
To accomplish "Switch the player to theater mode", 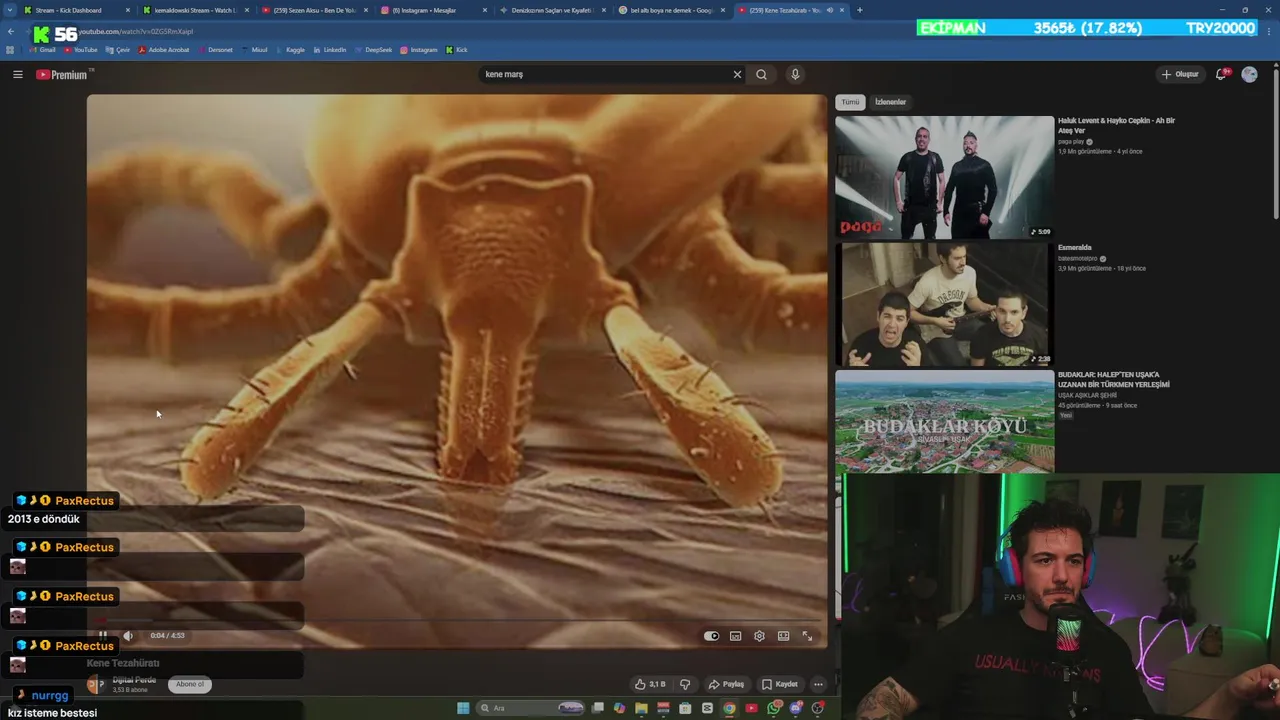I will tap(783, 636).
